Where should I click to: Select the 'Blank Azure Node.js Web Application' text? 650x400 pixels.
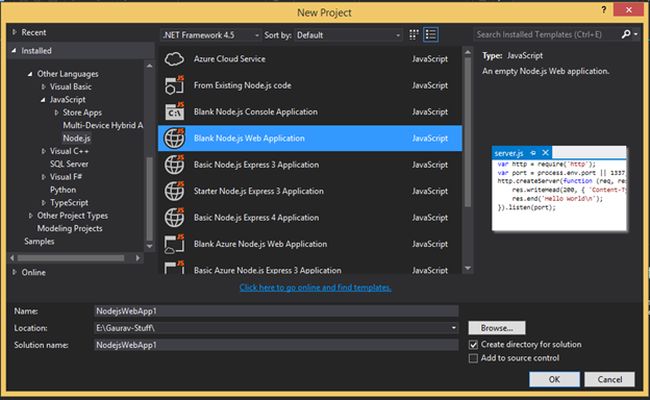[x=260, y=244]
